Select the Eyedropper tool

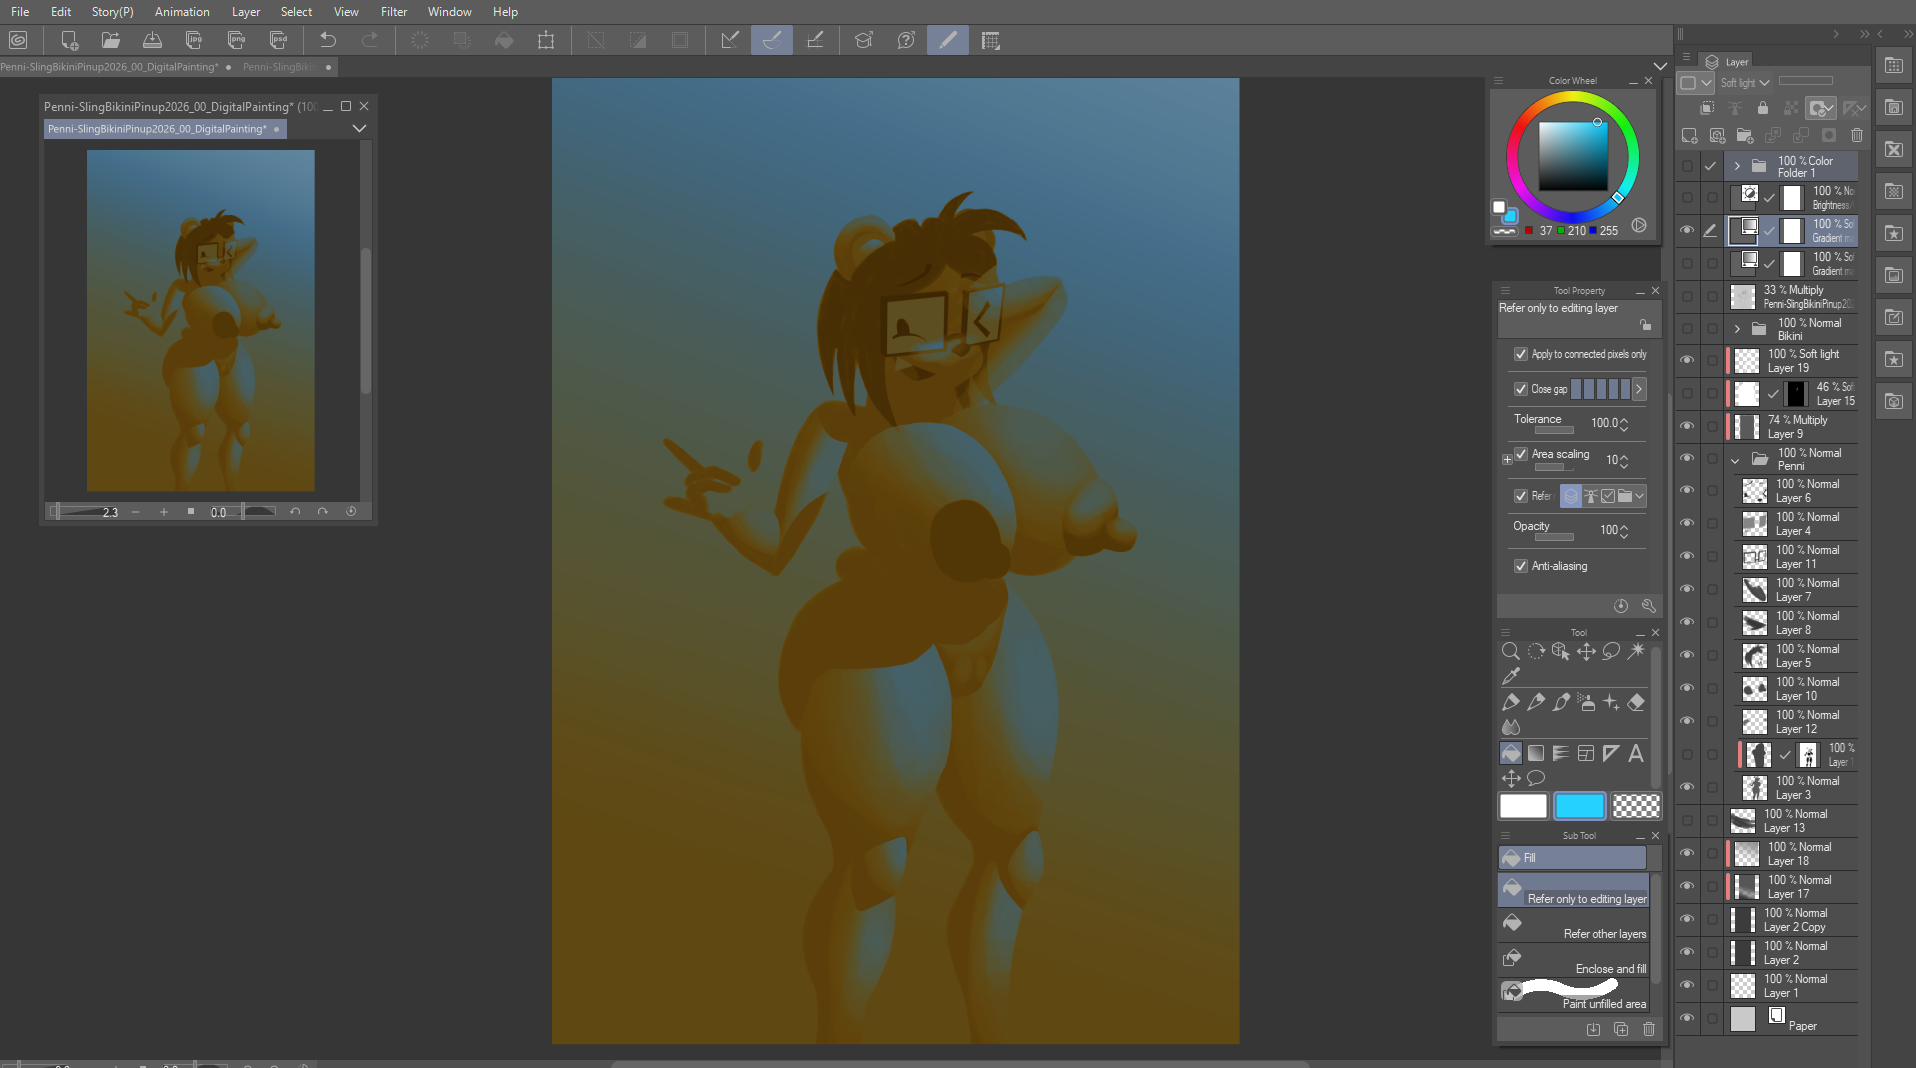(1511, 676)
